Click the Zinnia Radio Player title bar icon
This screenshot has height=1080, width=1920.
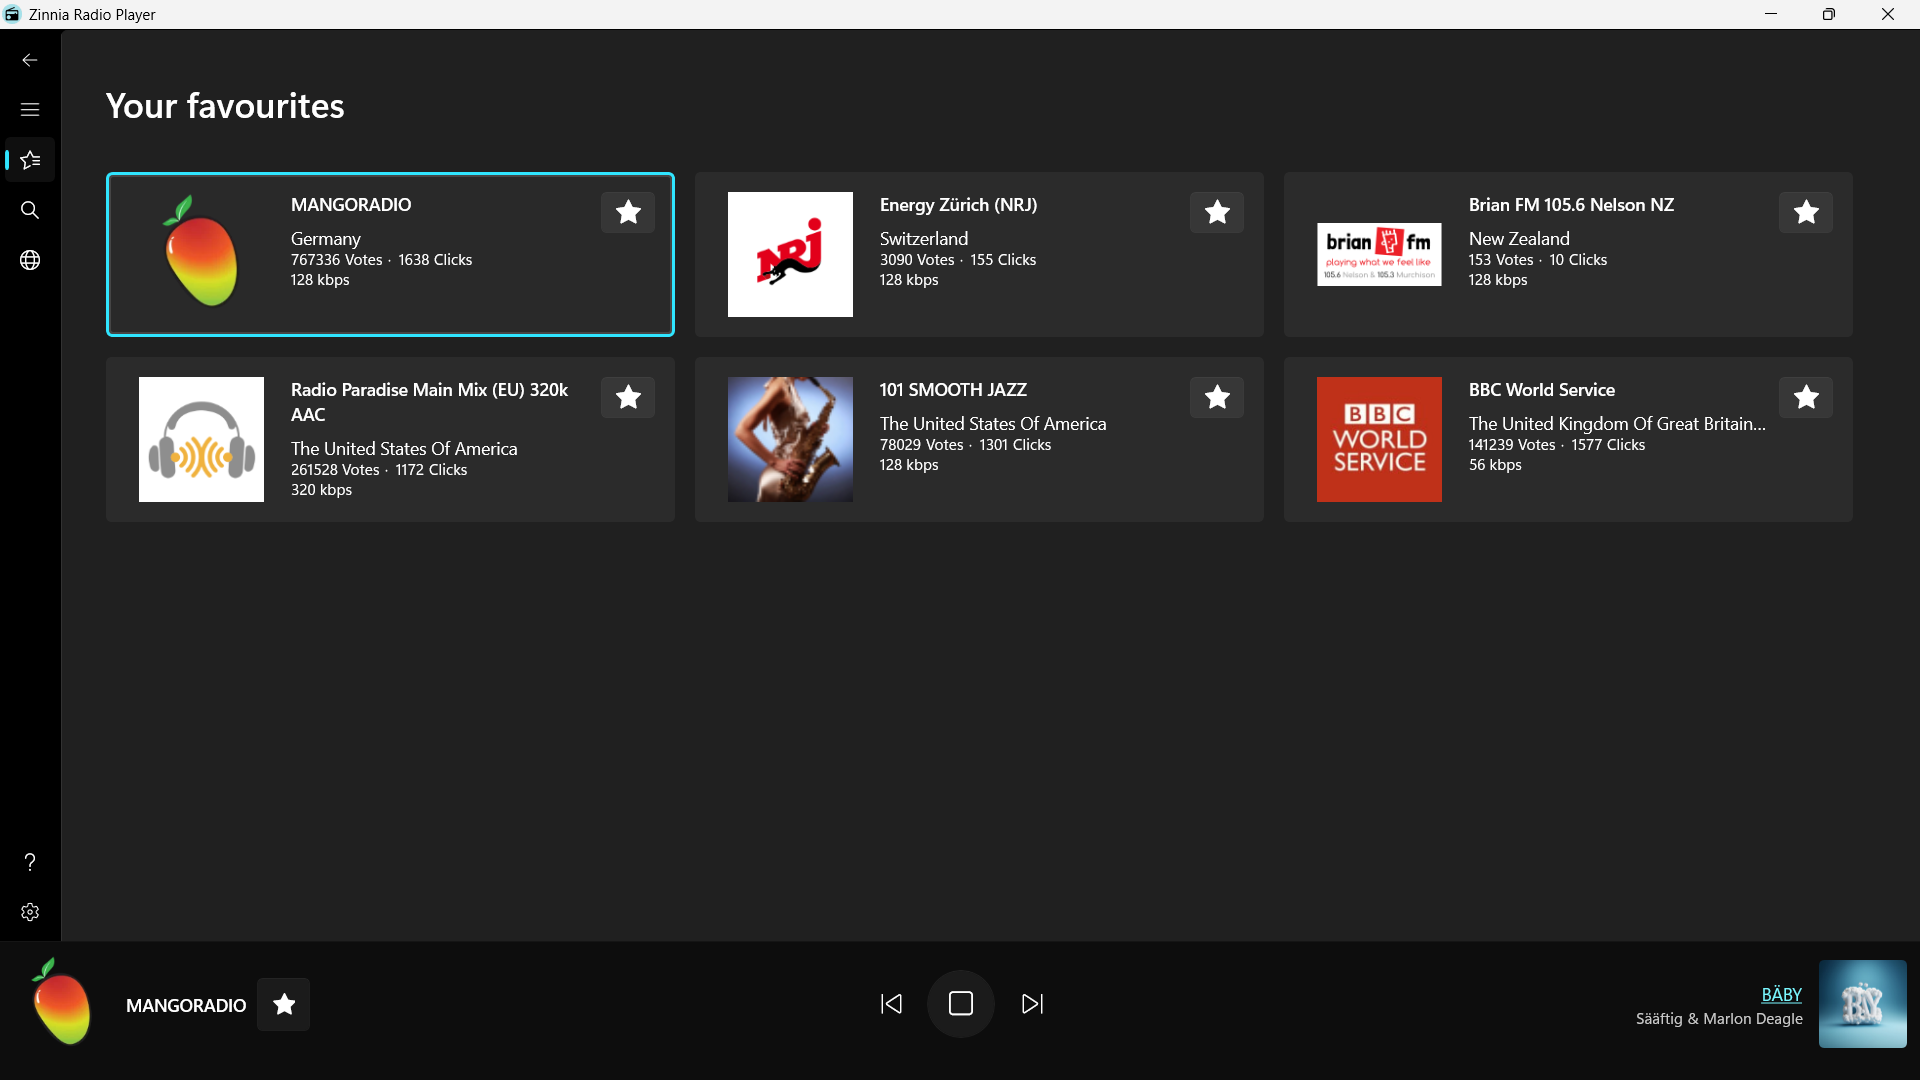pos(12,14)
